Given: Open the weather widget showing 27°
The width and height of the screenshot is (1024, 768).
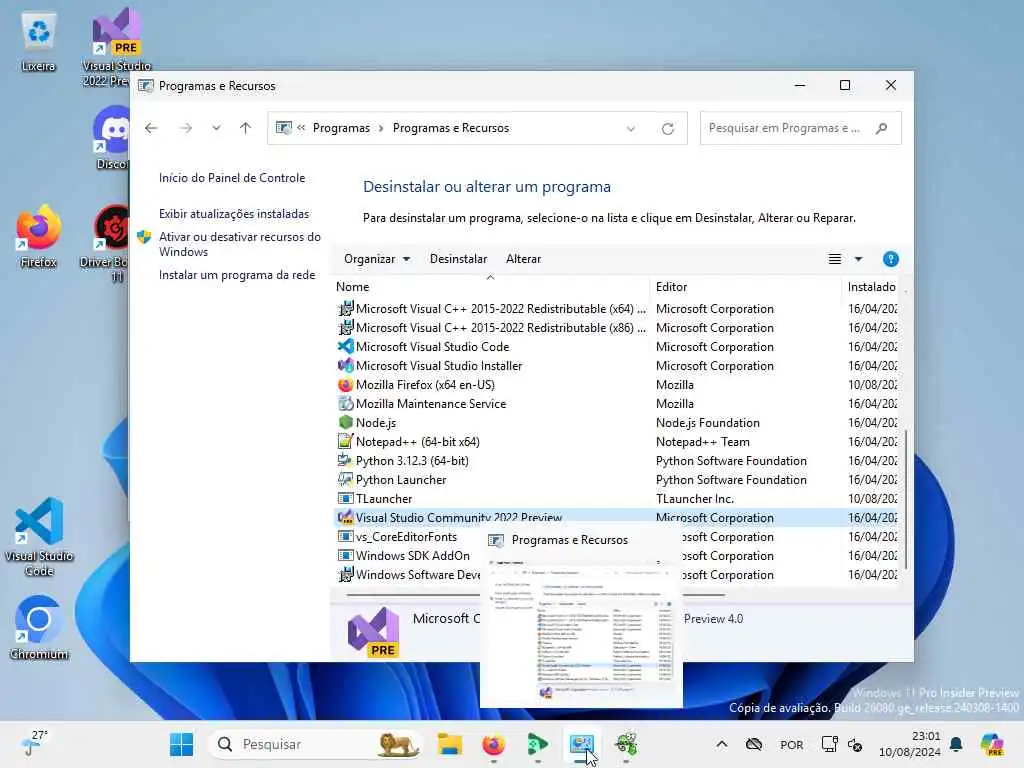Looking at the screenshot, I should pos(34,743).
